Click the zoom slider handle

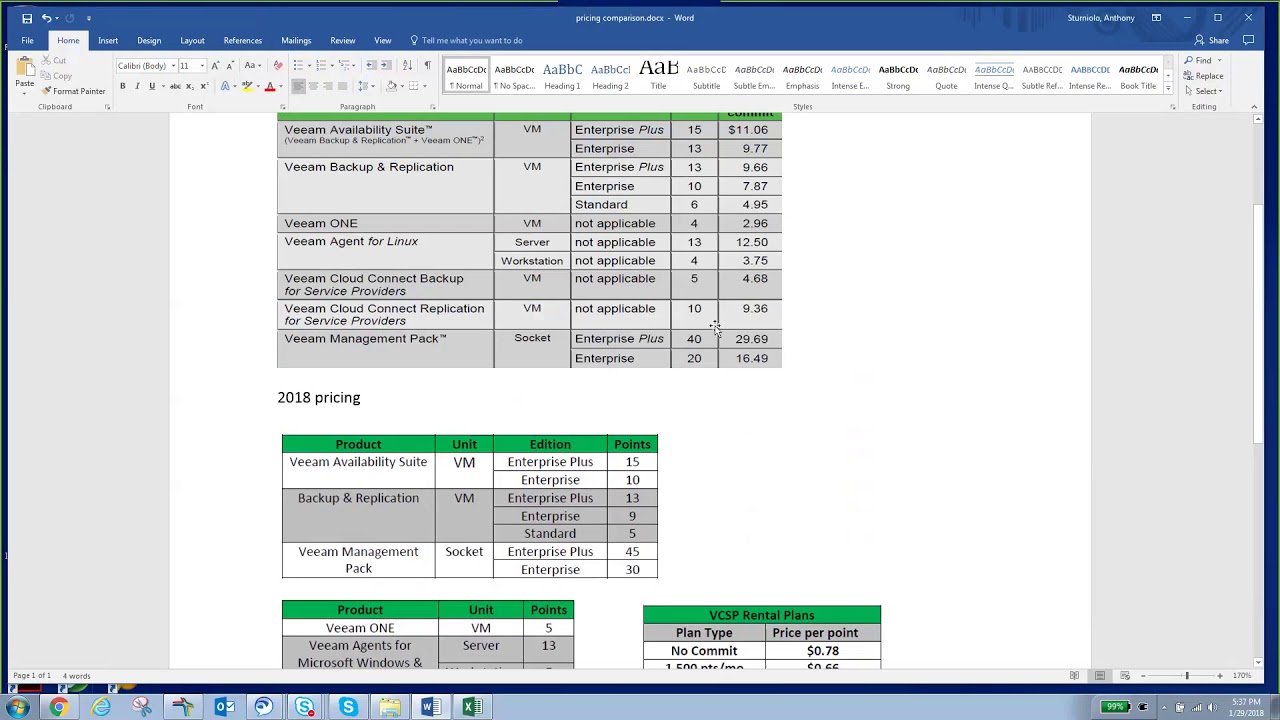(x=1187, y=676)
